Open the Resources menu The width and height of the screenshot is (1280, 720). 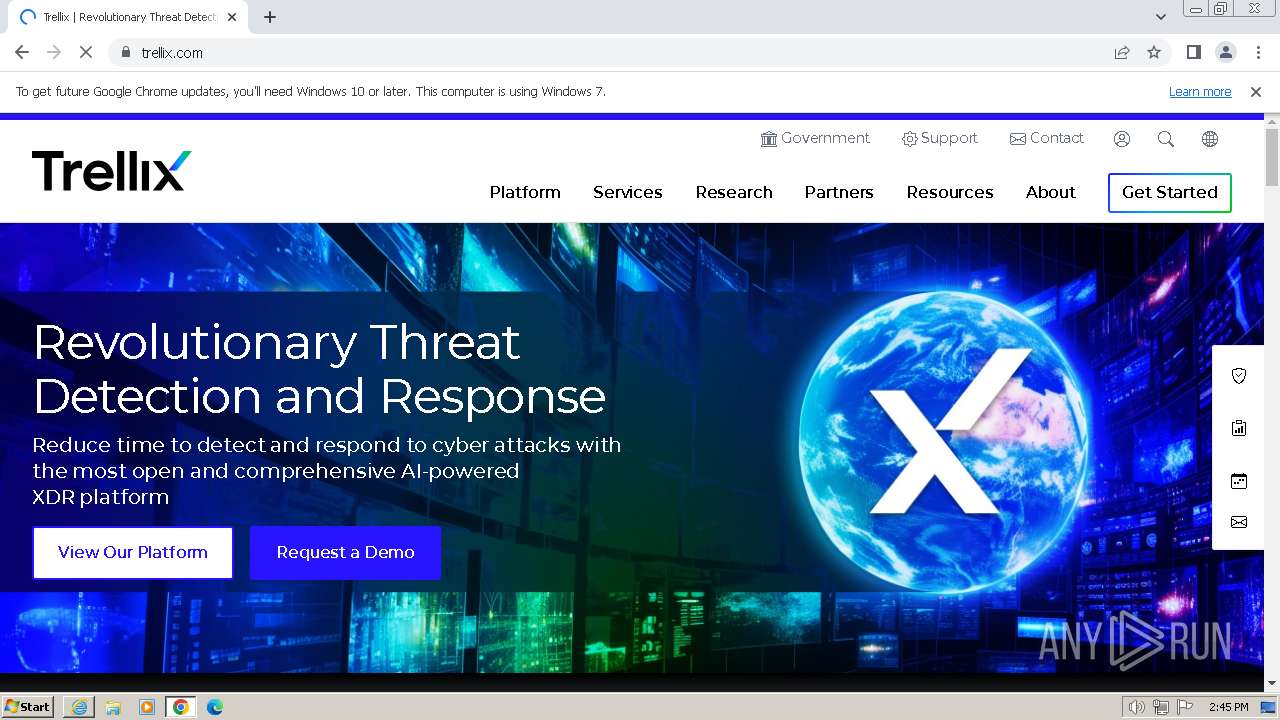pos(950,192)
